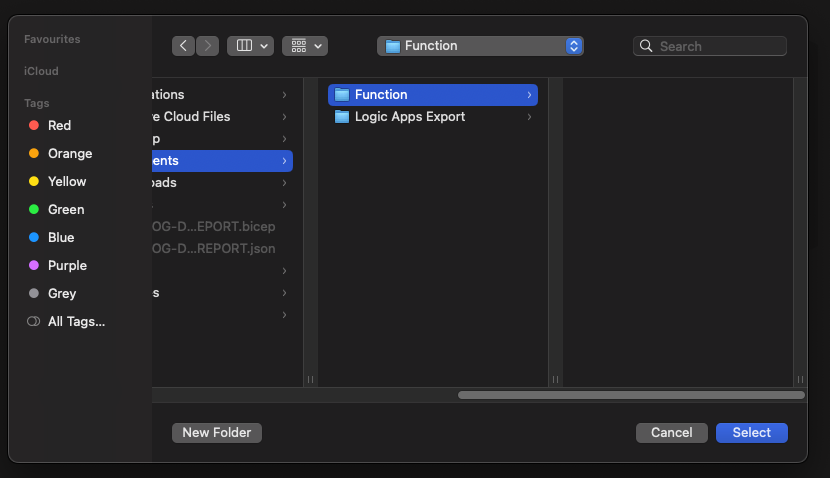Screen dimensions: 830x478
Task: Filter by the Green tag
Action: pos(66,209)
